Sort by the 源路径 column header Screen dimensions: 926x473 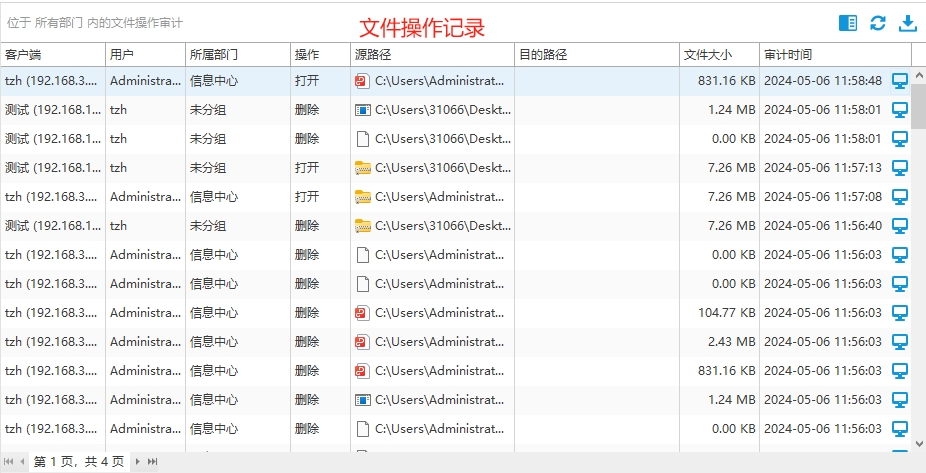click(432, 55)
